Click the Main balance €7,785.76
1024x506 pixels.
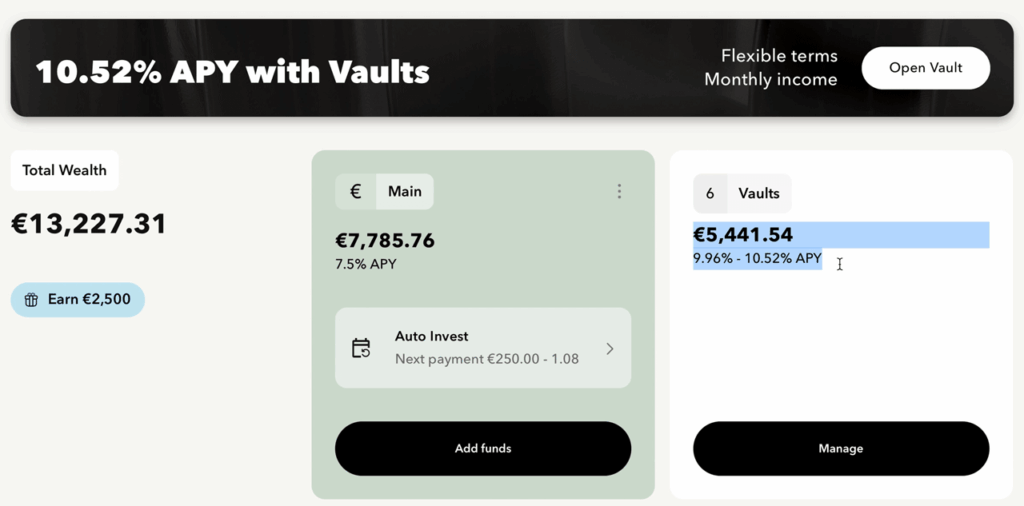(385, 241)
